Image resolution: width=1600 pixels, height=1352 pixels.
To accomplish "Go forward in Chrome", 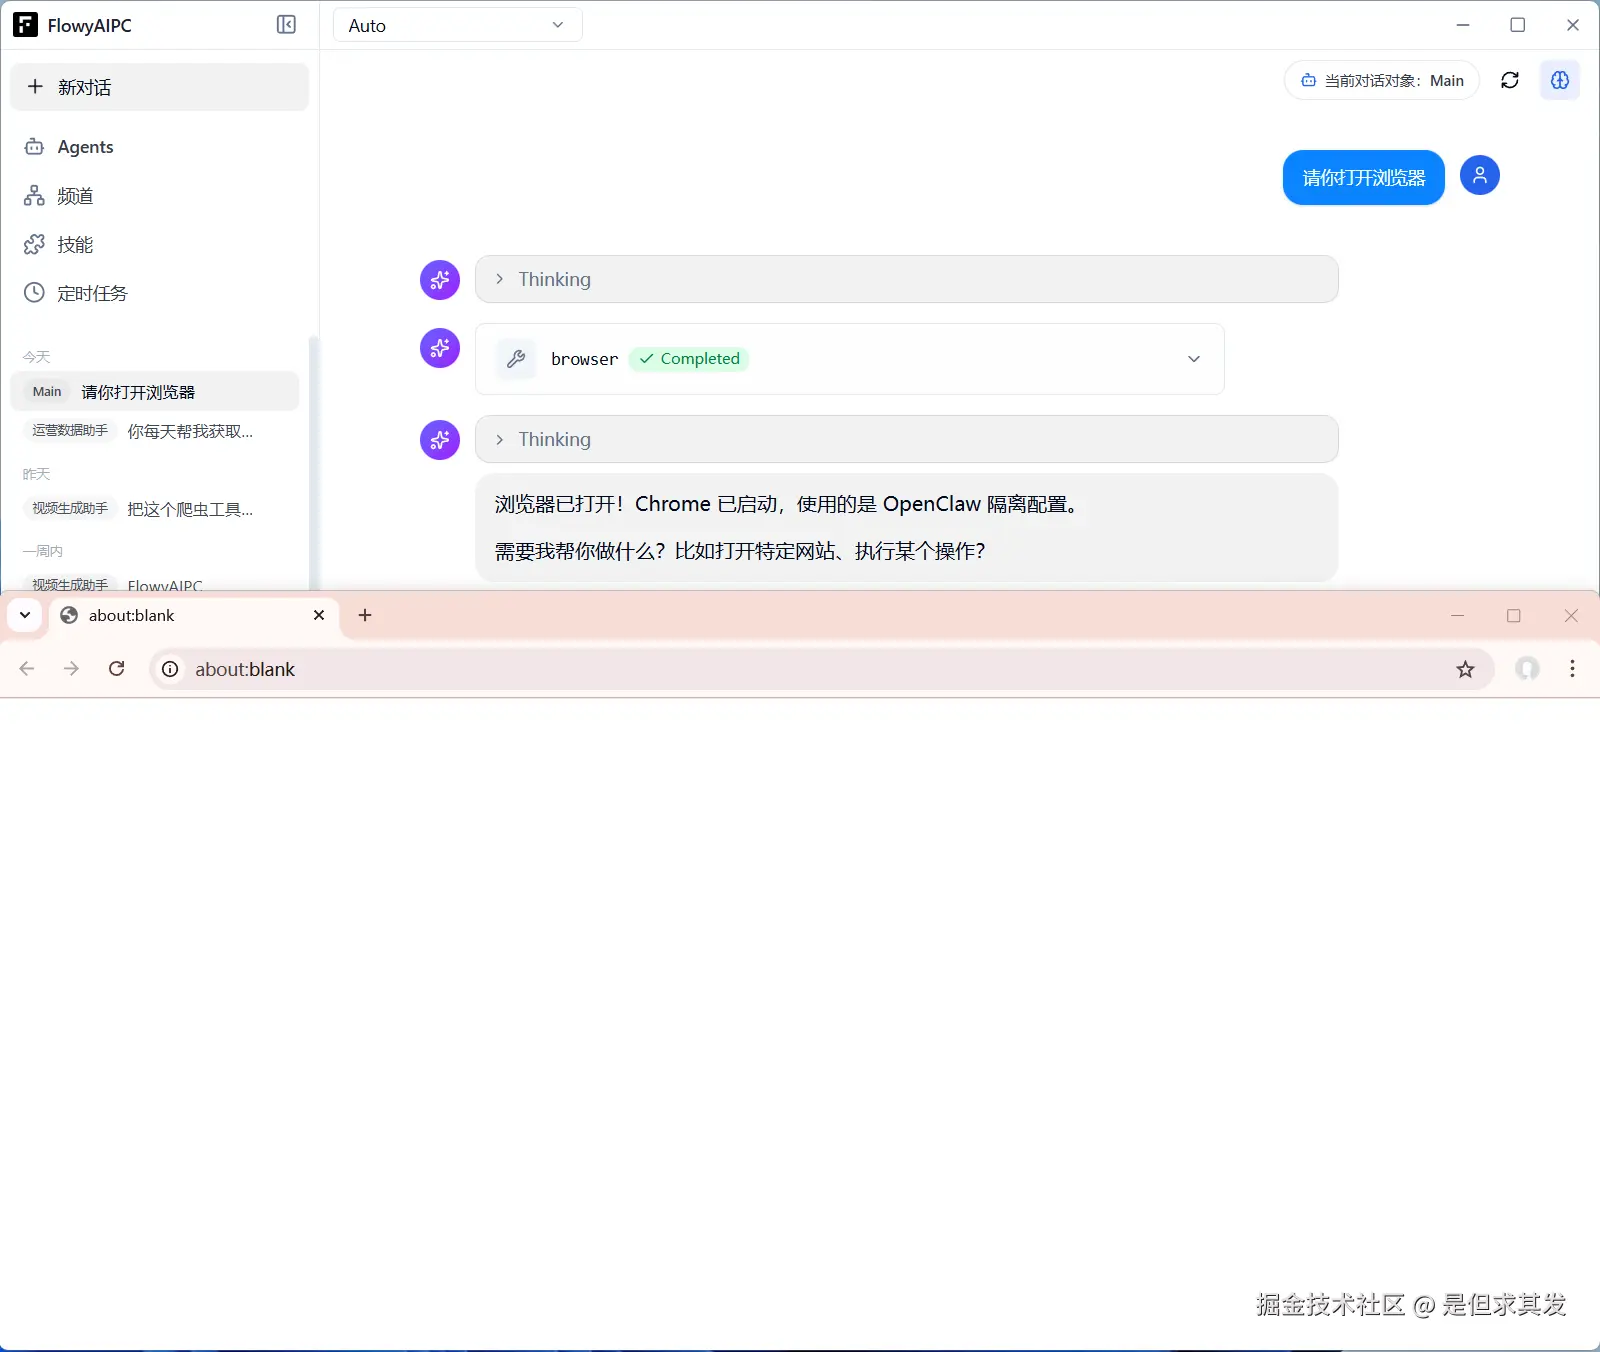I will (x=71, y=669).
